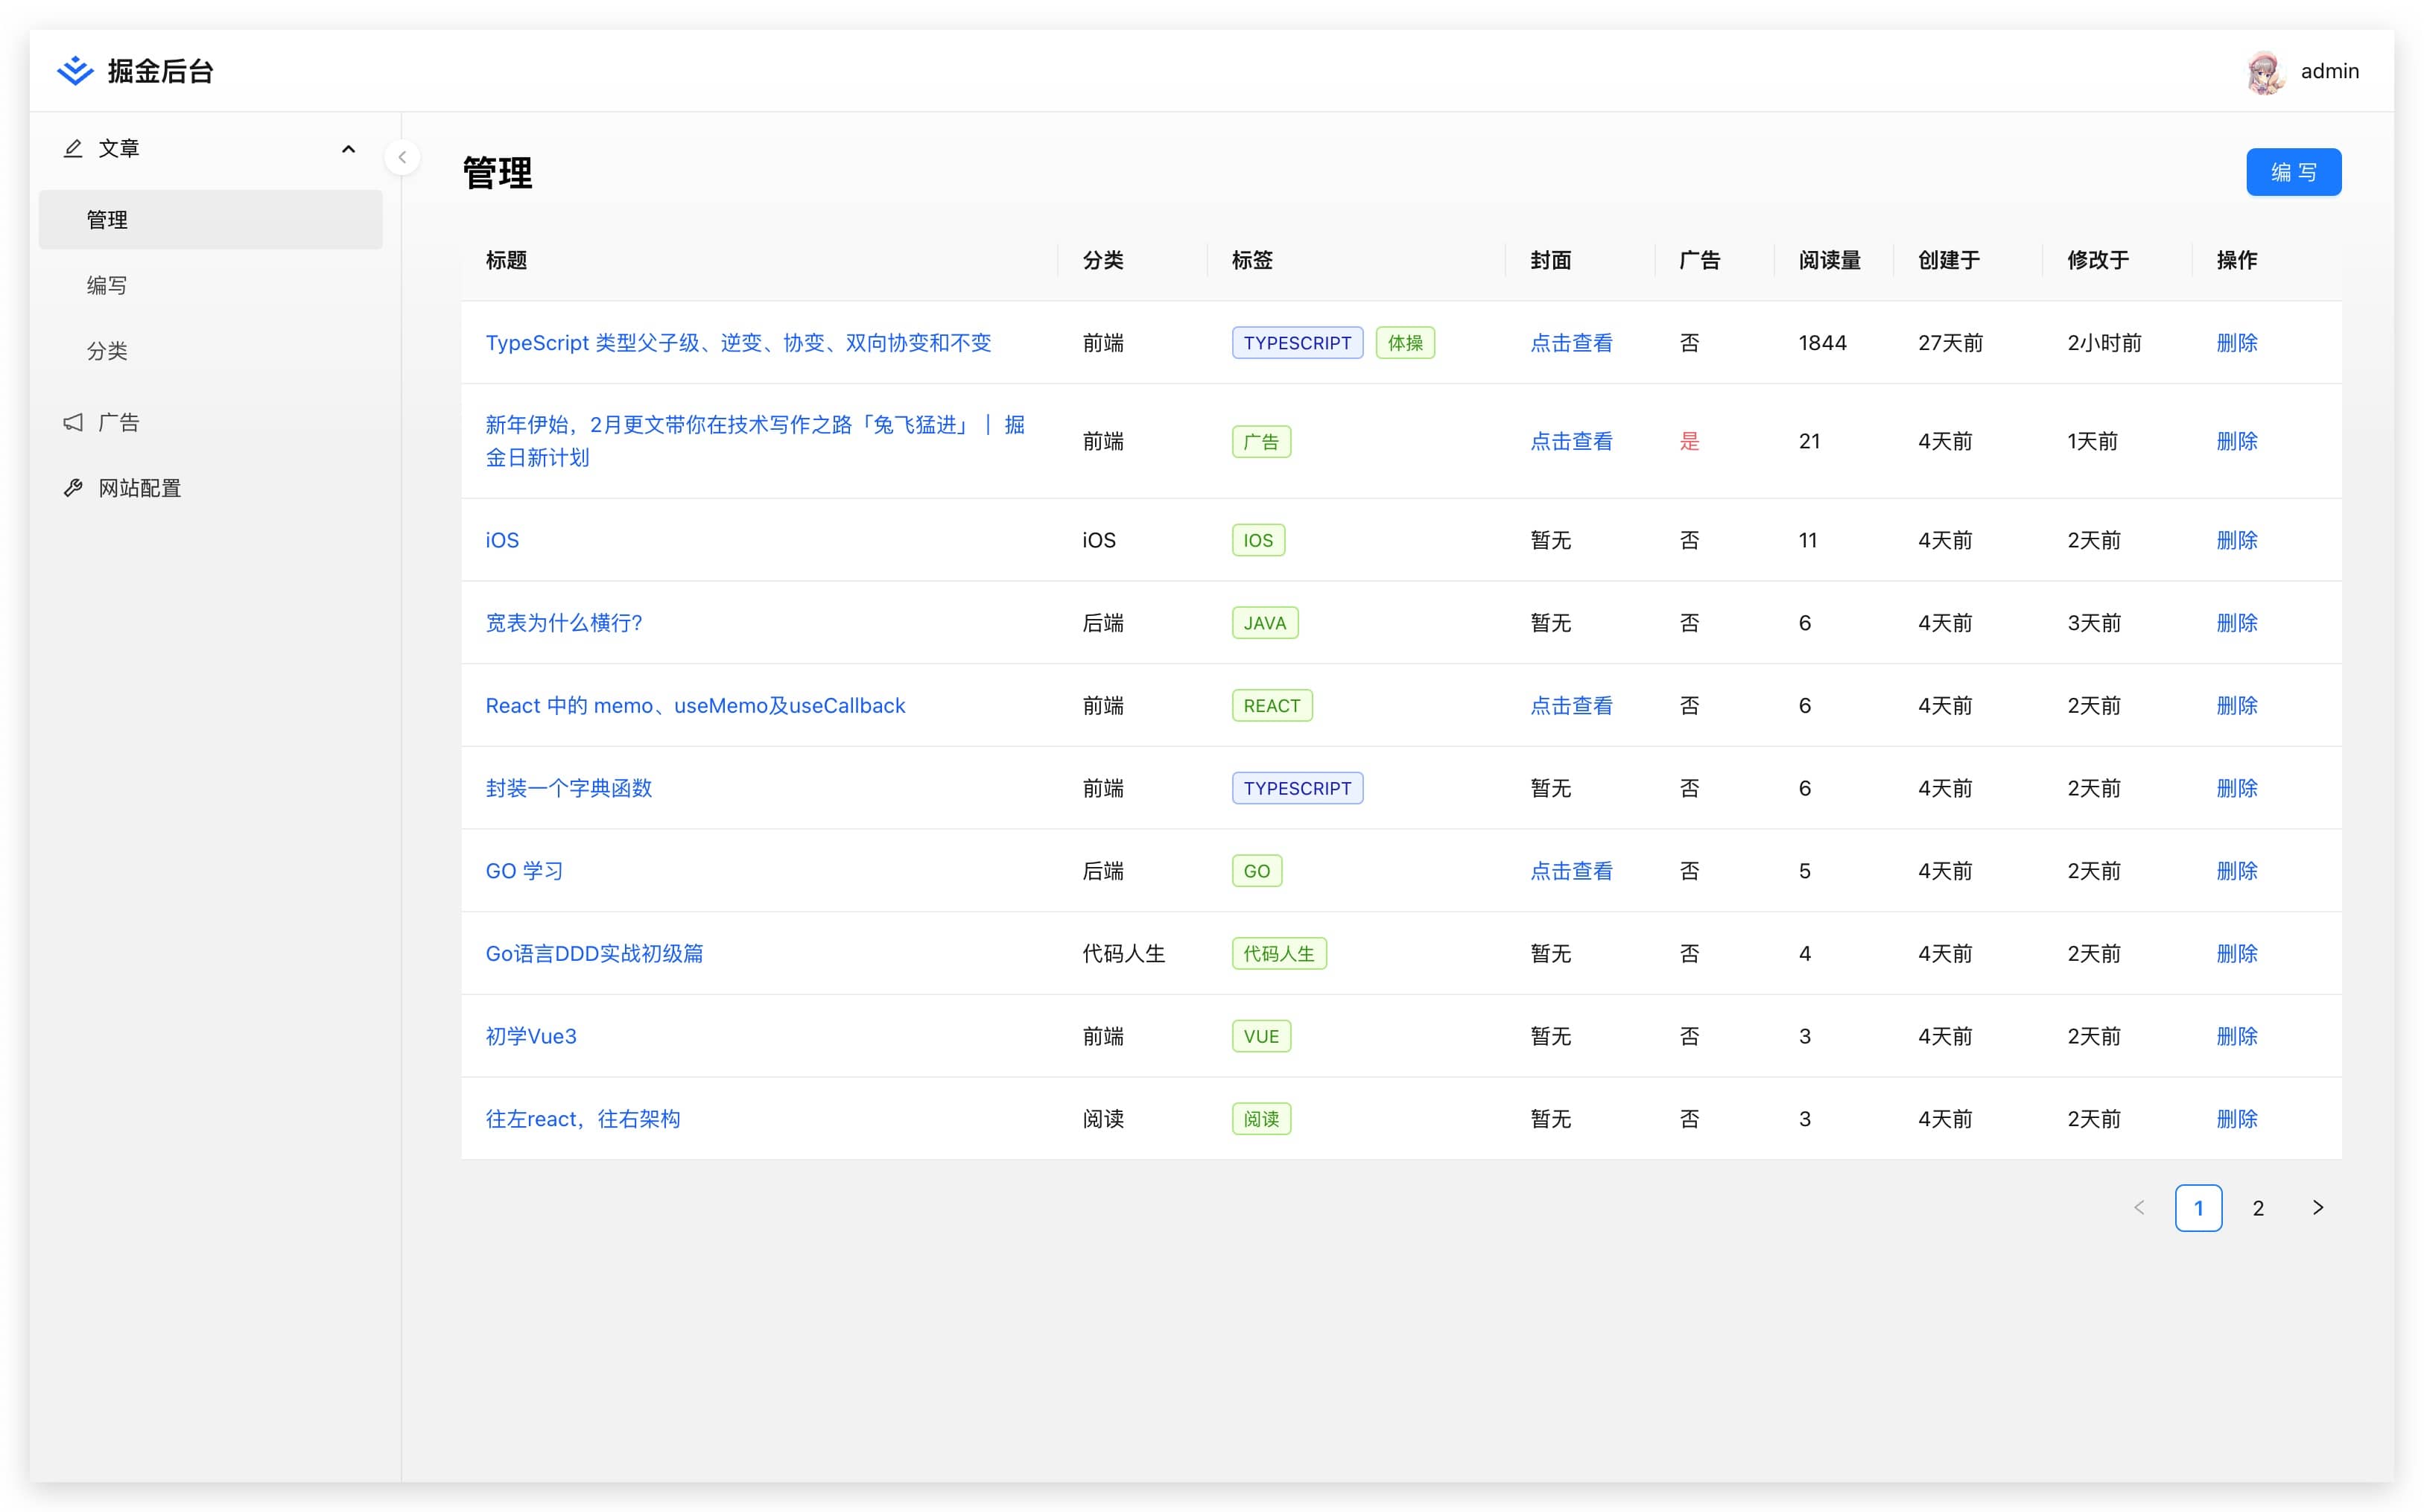The height and width of the screenshot is (1512, 2424).
Task: Delete the 往左react，往右架构 article
Action: coord(2237,1119)
